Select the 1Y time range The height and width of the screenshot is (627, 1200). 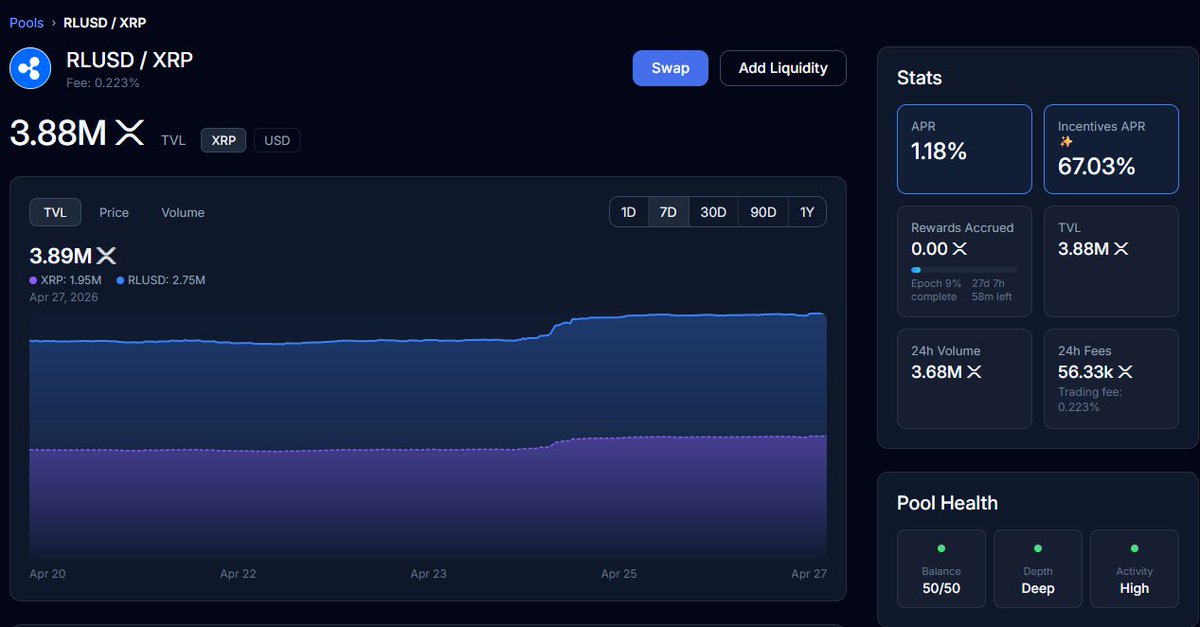point(807,212)
